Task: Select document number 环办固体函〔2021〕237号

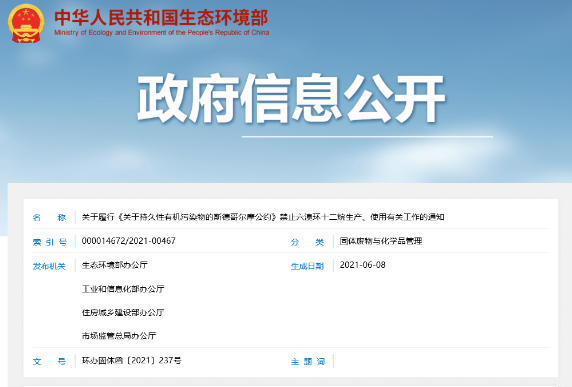Action: click(x=132, y=360)
